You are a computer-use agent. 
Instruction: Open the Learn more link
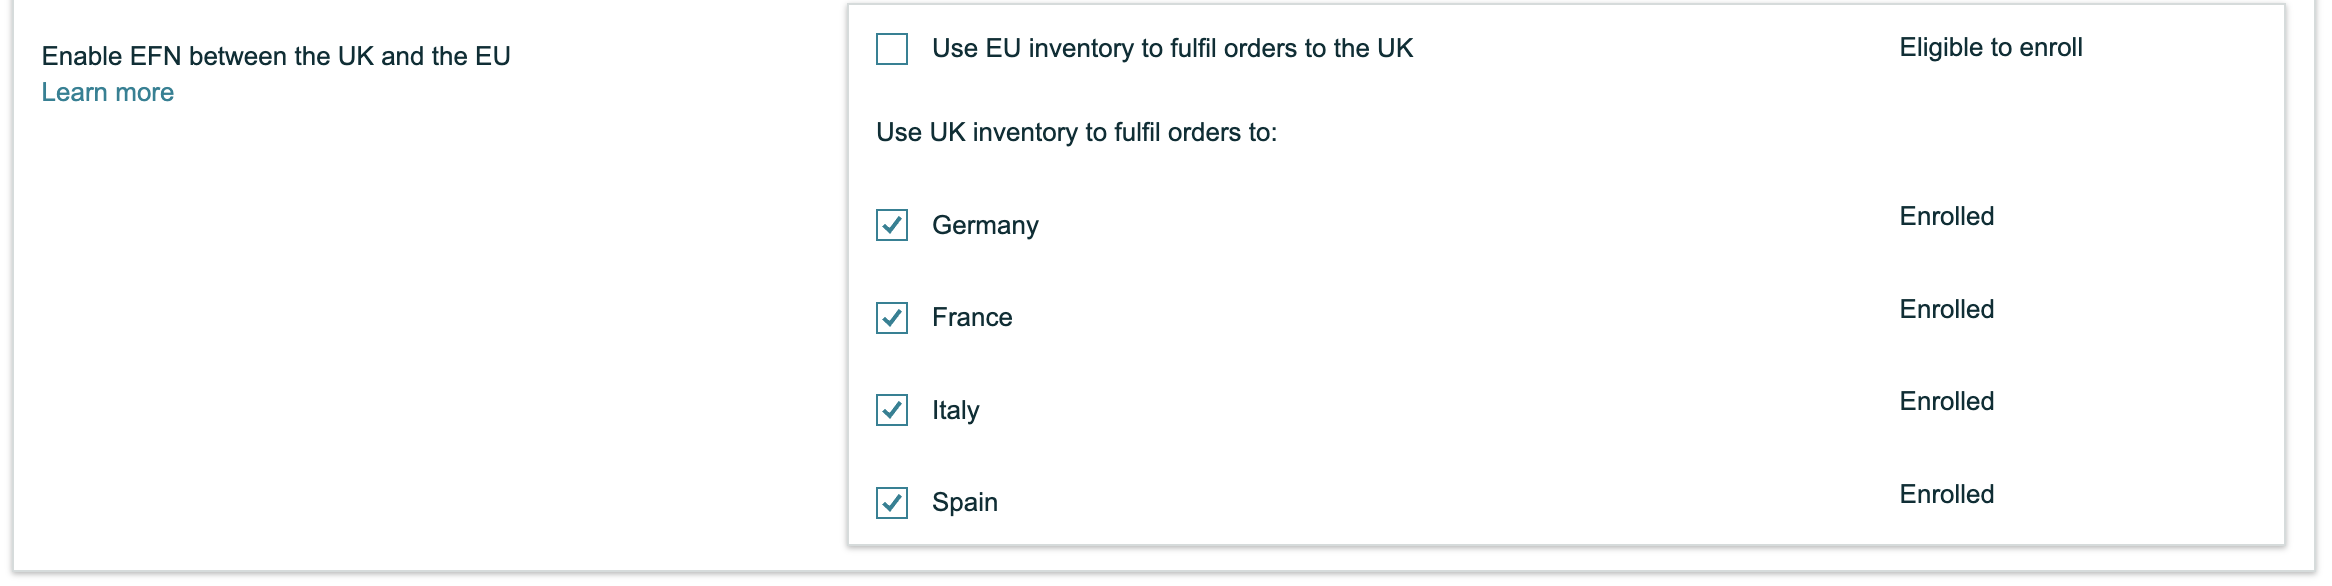[108, 92]
